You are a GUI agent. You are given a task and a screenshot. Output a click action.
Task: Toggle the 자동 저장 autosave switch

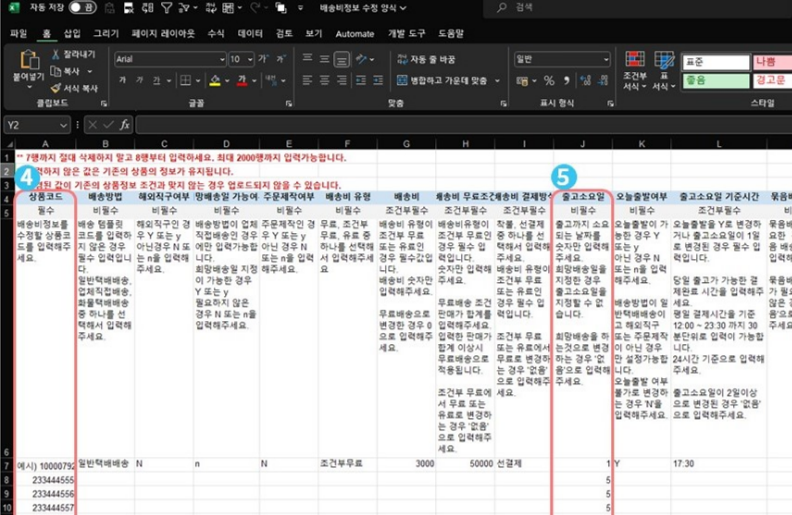82,8
